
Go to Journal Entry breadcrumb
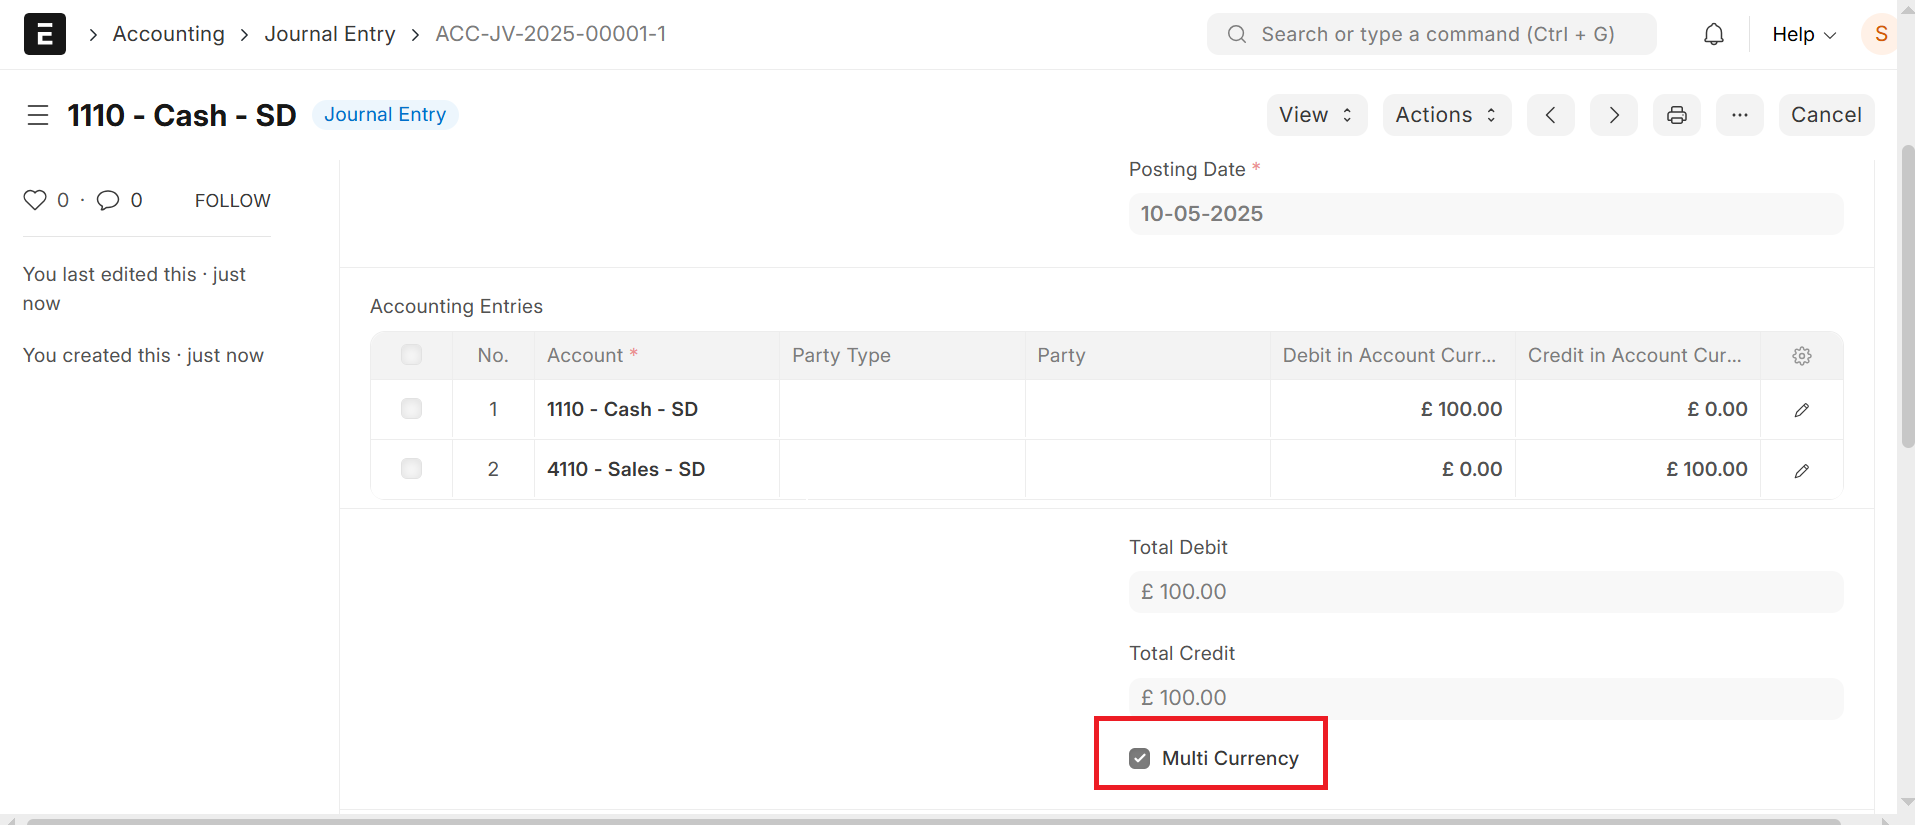click(330, 34)
